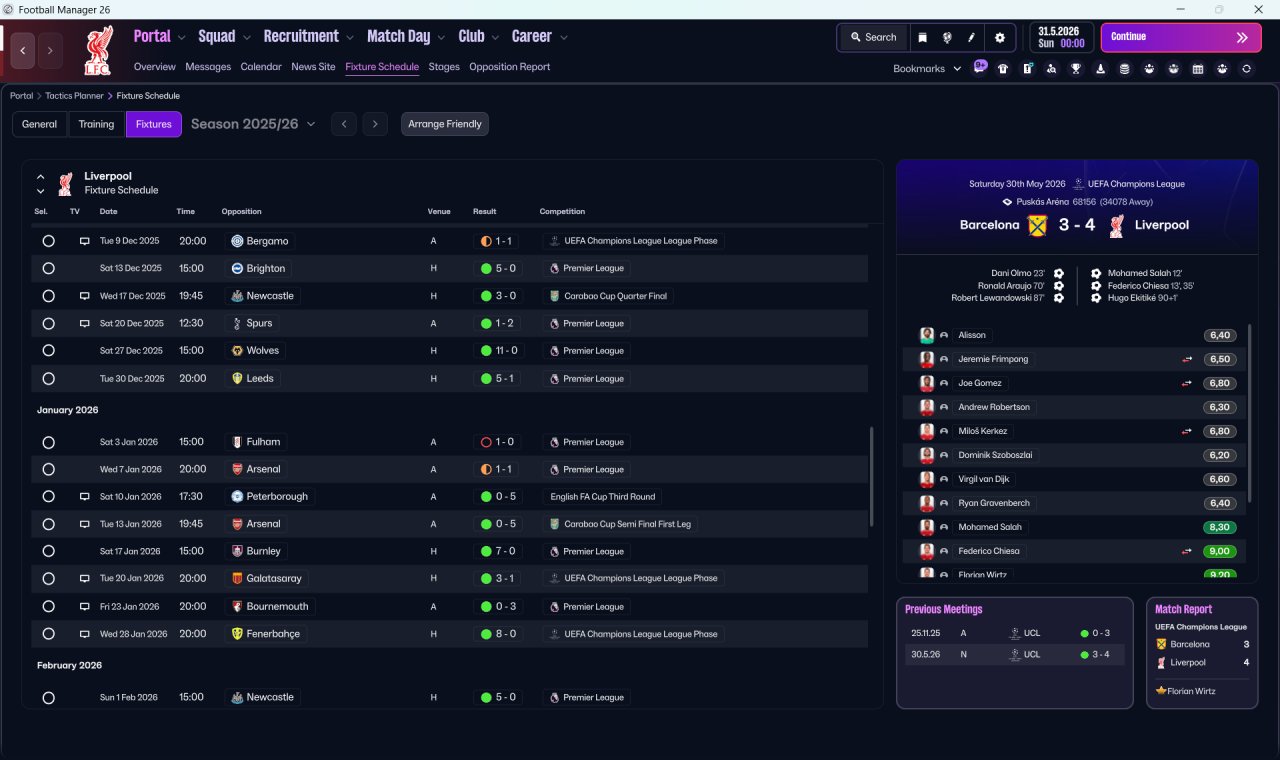Select the radio for Burnley fixture
The width and height of the screenshot is (1280, 760).
coord(48,551)
